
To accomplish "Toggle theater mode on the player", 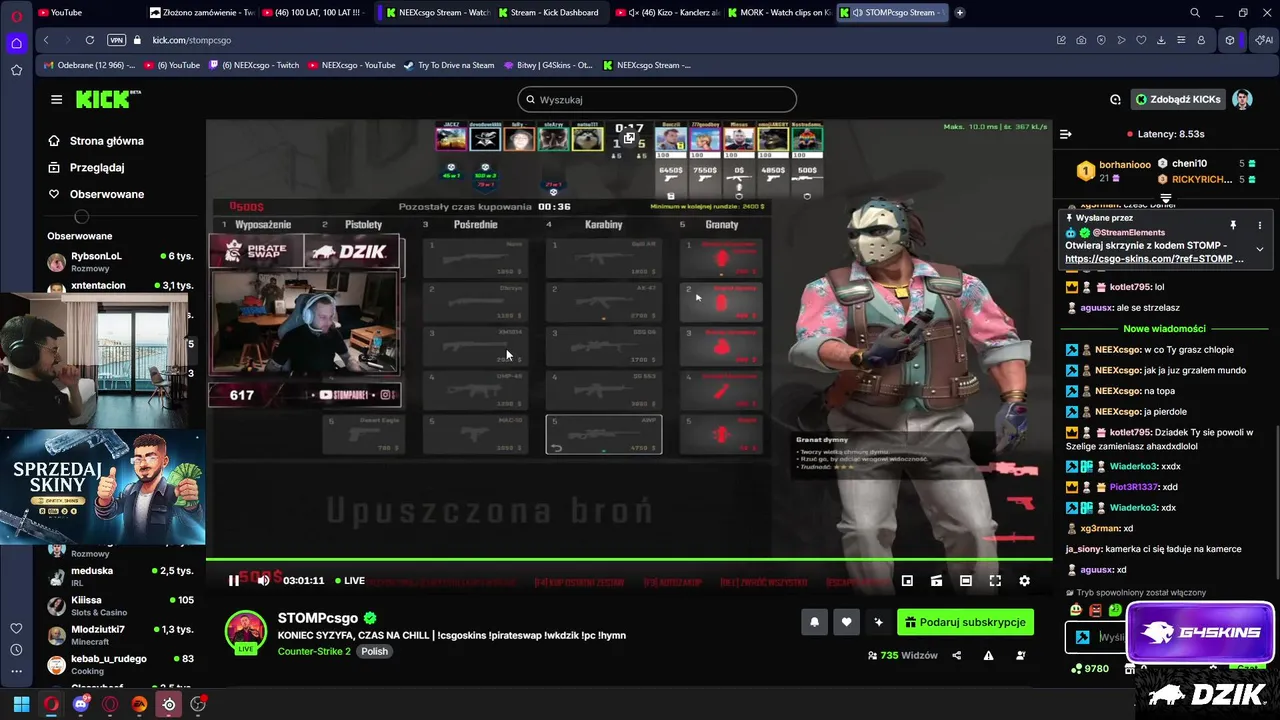I will point(965,580).
